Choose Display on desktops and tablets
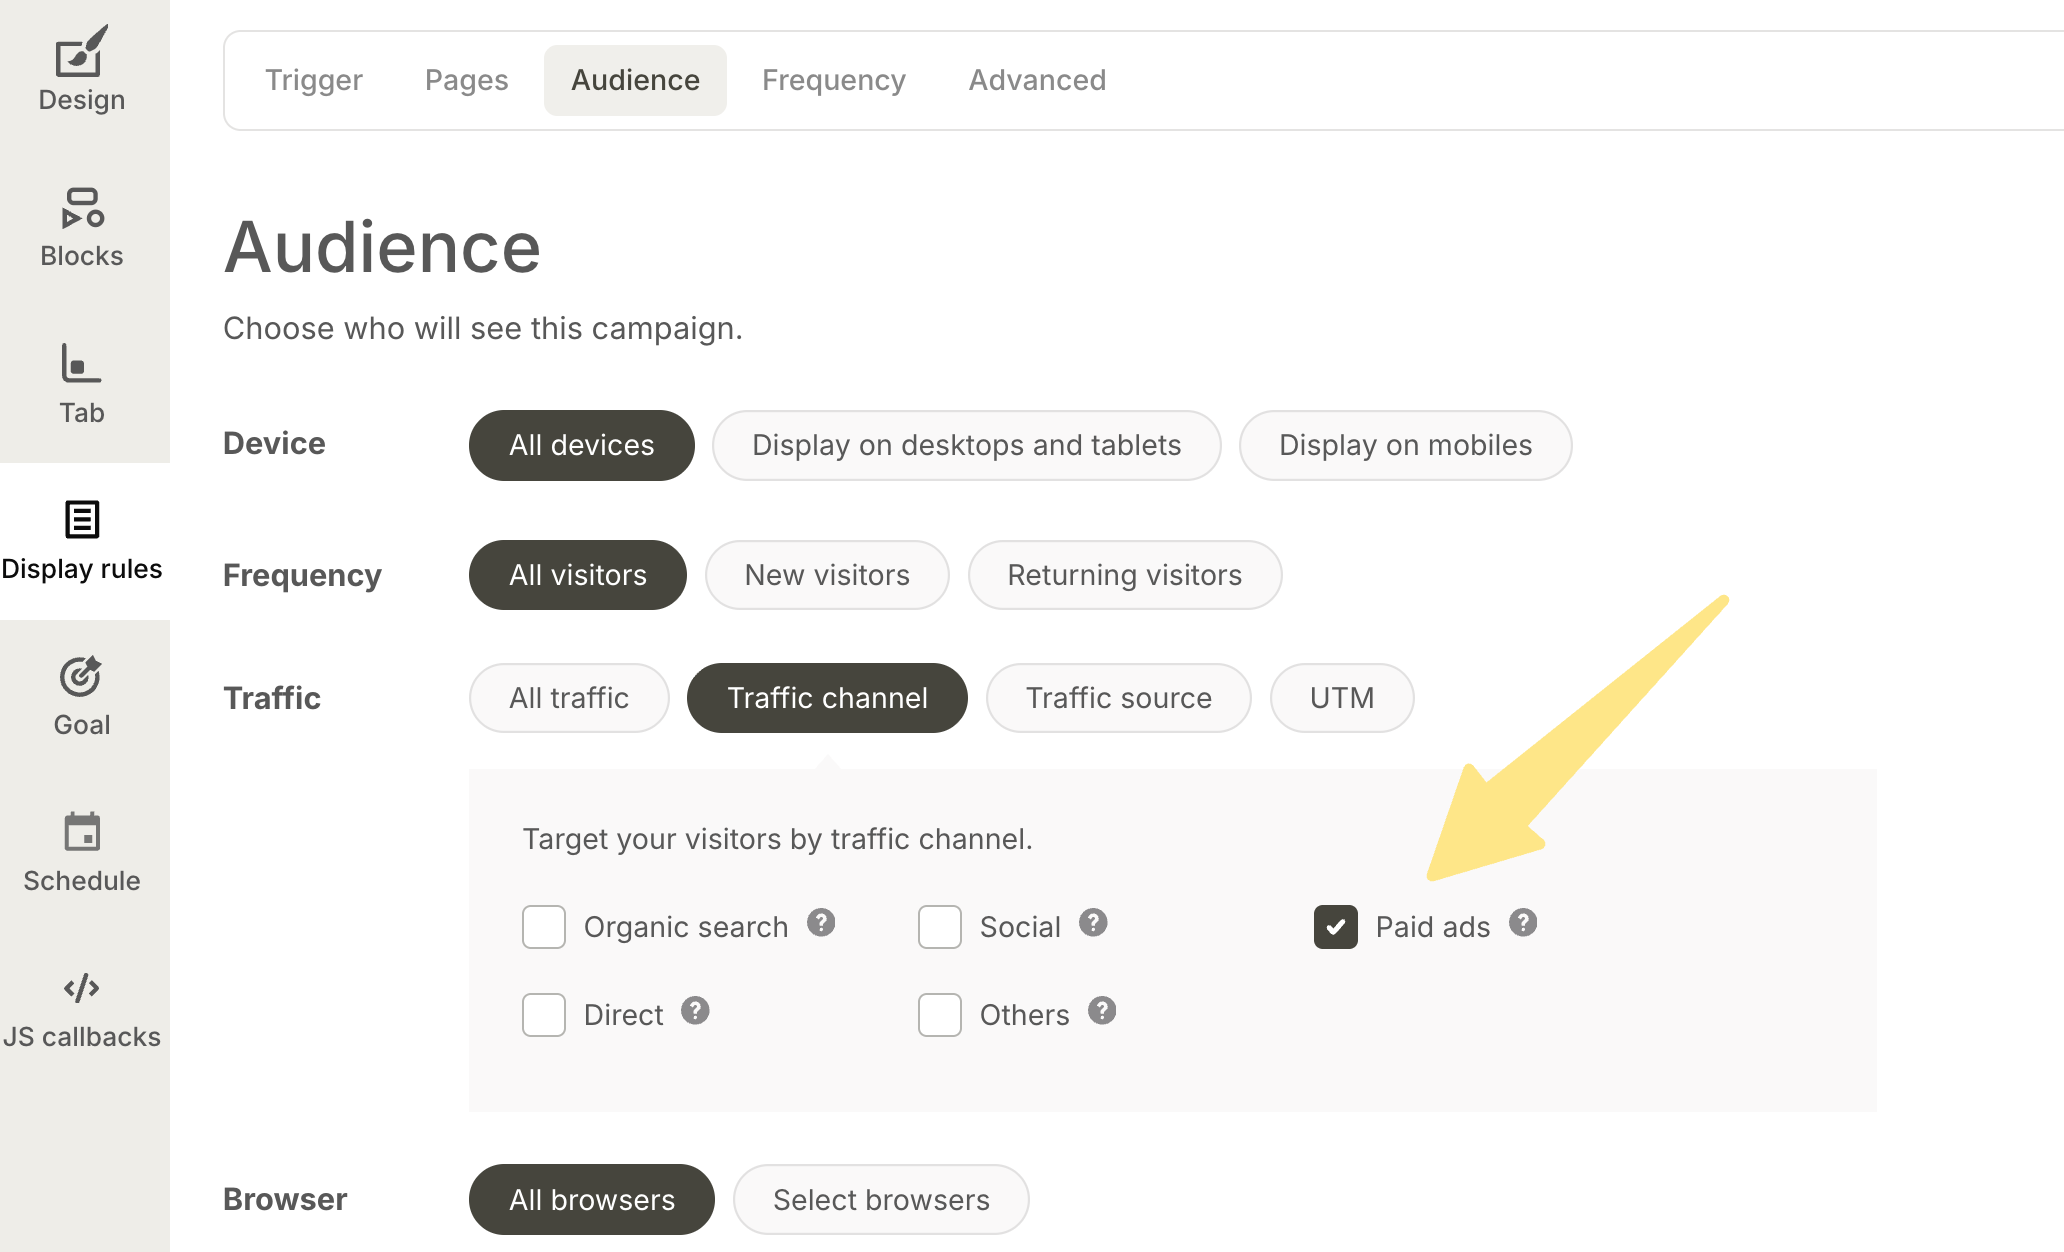This screenshot has height=1252, width=2064. pos(967,445)
